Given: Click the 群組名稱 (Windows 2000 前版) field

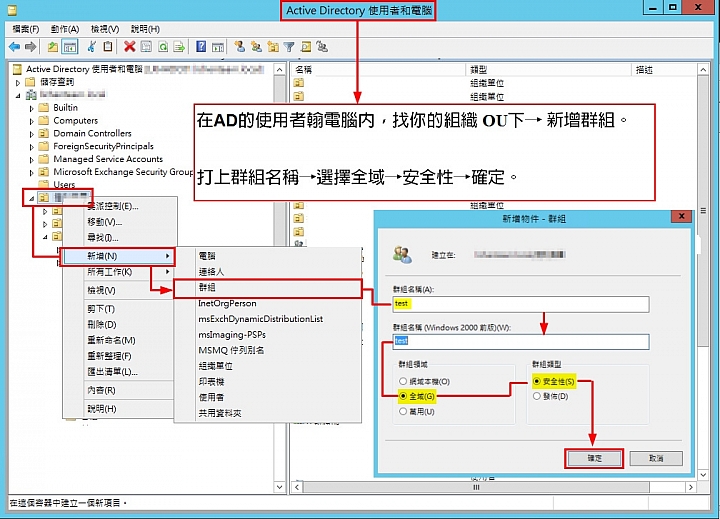Looking at the screenshot, I should click(x=521, y=342).
